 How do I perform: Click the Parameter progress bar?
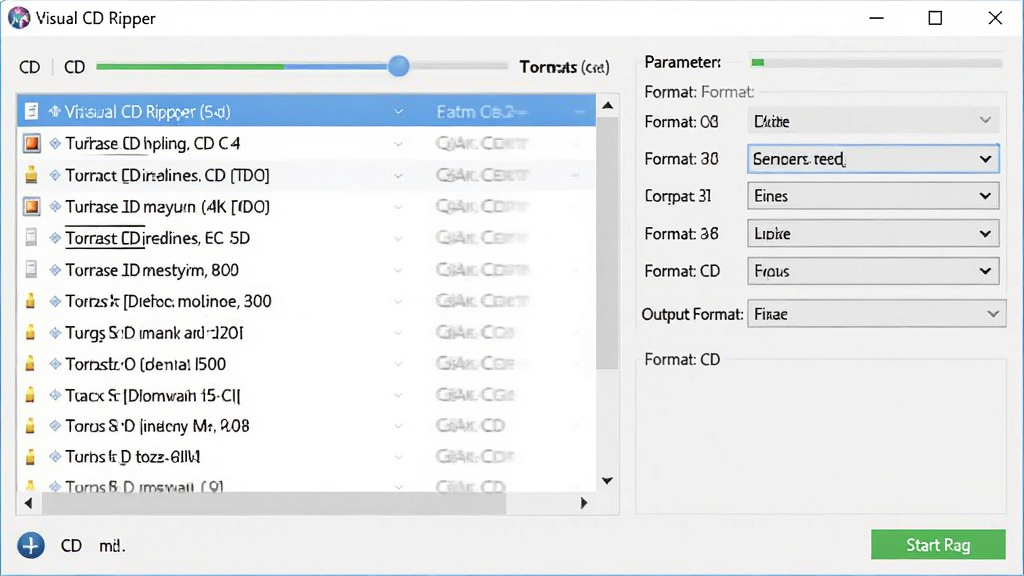point(876,63)
